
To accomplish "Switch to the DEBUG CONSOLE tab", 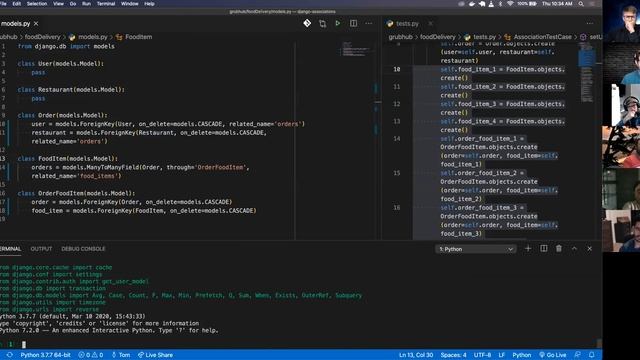I will (83, 249).
